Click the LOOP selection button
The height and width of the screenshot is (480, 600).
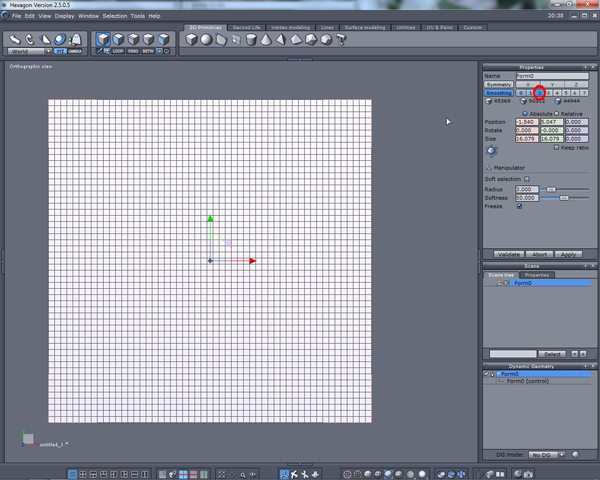tap(118, 51)
